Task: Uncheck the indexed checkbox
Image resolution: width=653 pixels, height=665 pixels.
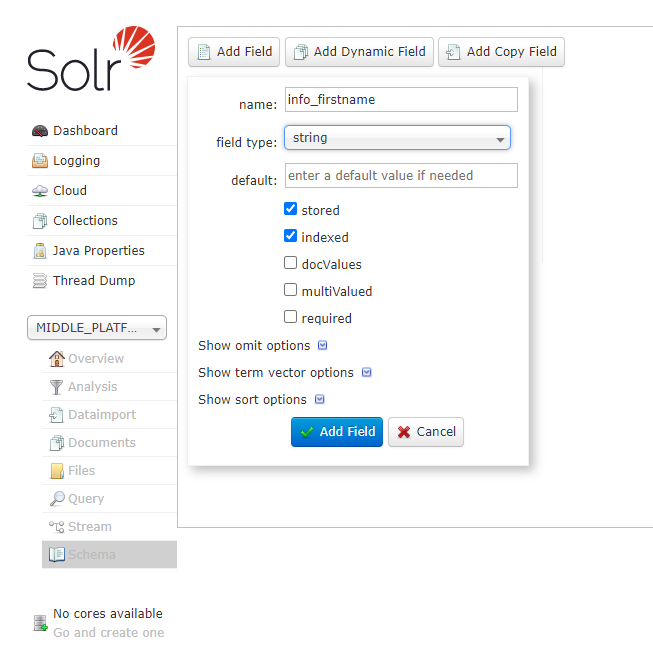Action: 290,236
